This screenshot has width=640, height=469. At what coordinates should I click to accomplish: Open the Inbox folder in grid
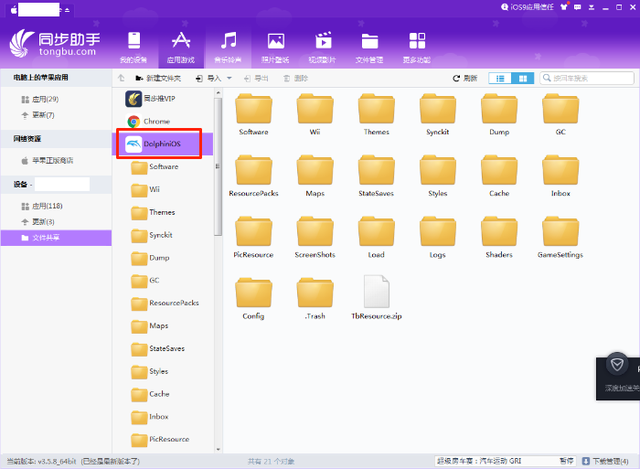coord(560,176)
